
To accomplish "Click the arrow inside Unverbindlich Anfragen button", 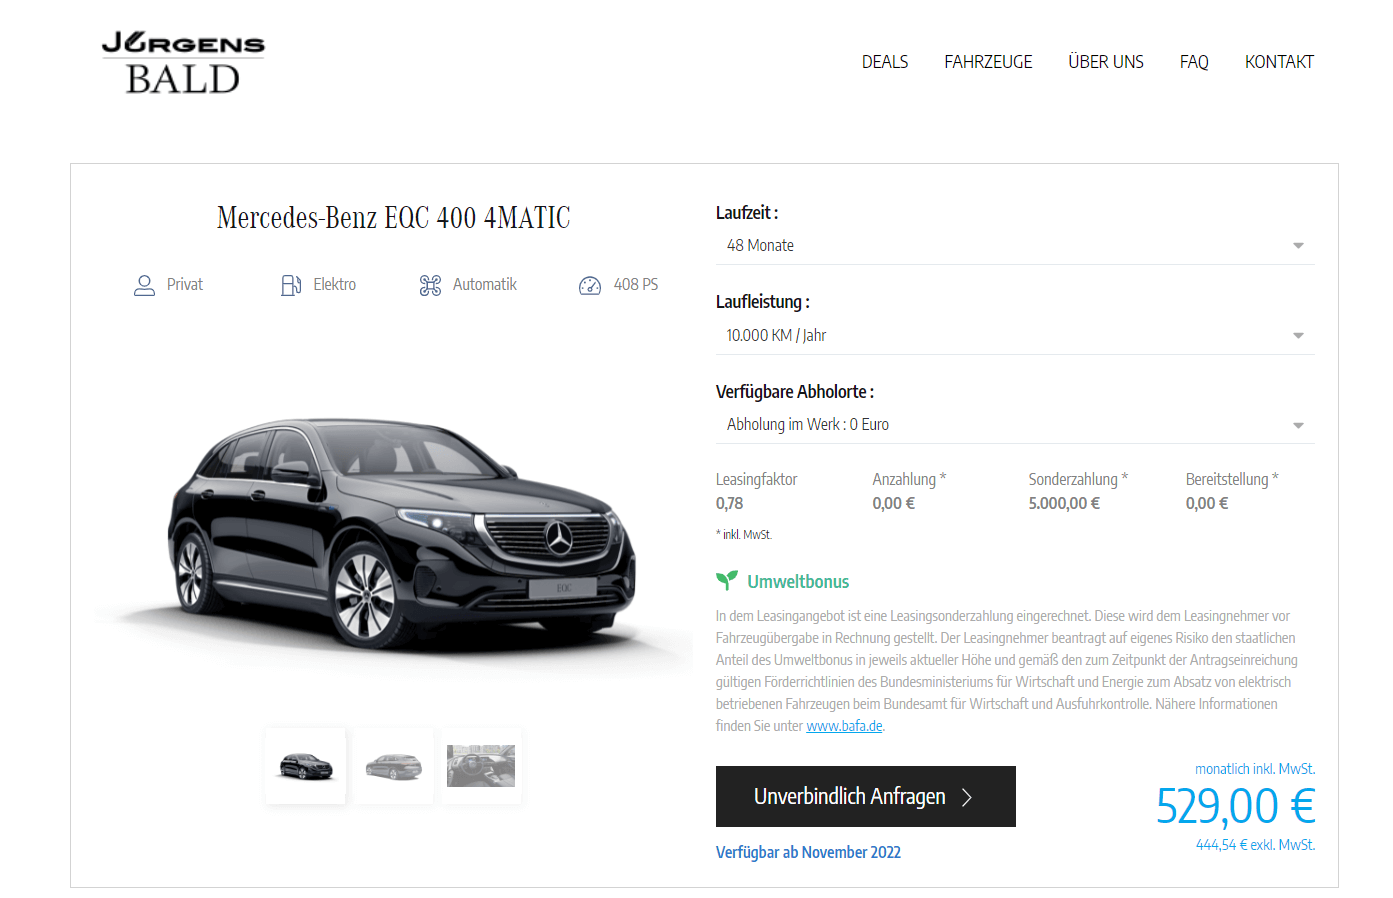I will [967, 797].
